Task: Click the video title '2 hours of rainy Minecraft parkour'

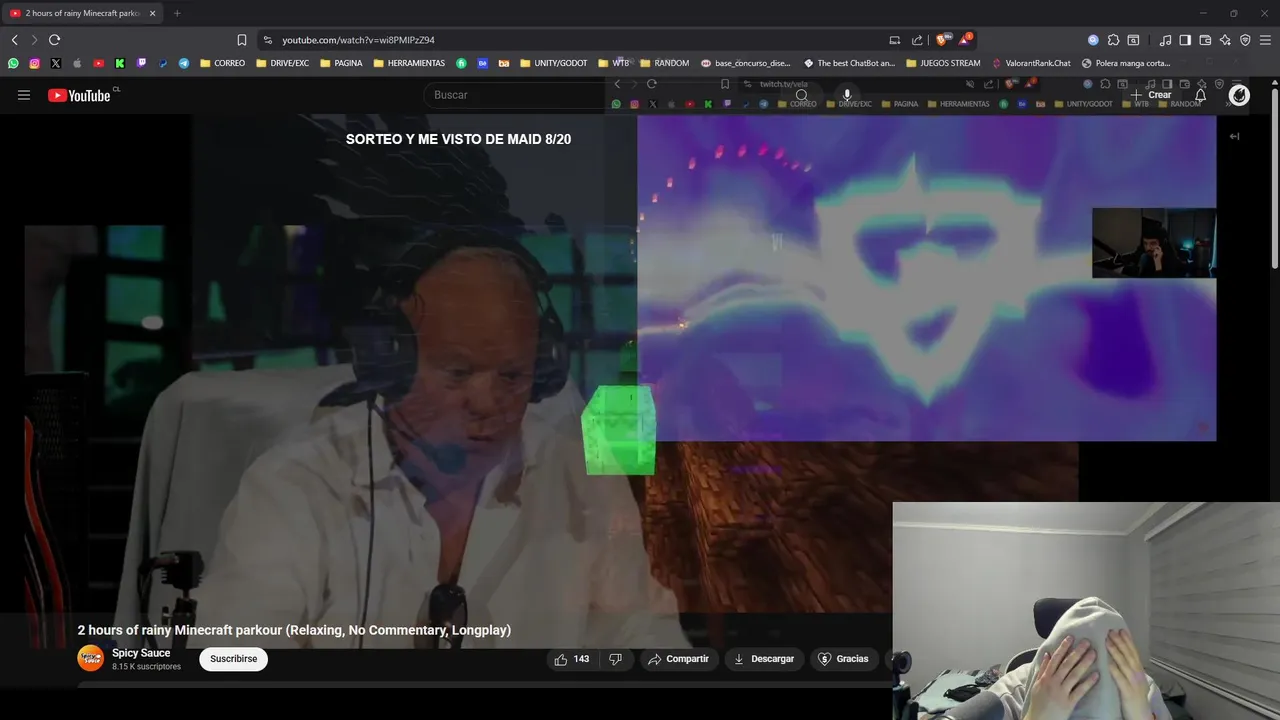Action: click(294, 630)
